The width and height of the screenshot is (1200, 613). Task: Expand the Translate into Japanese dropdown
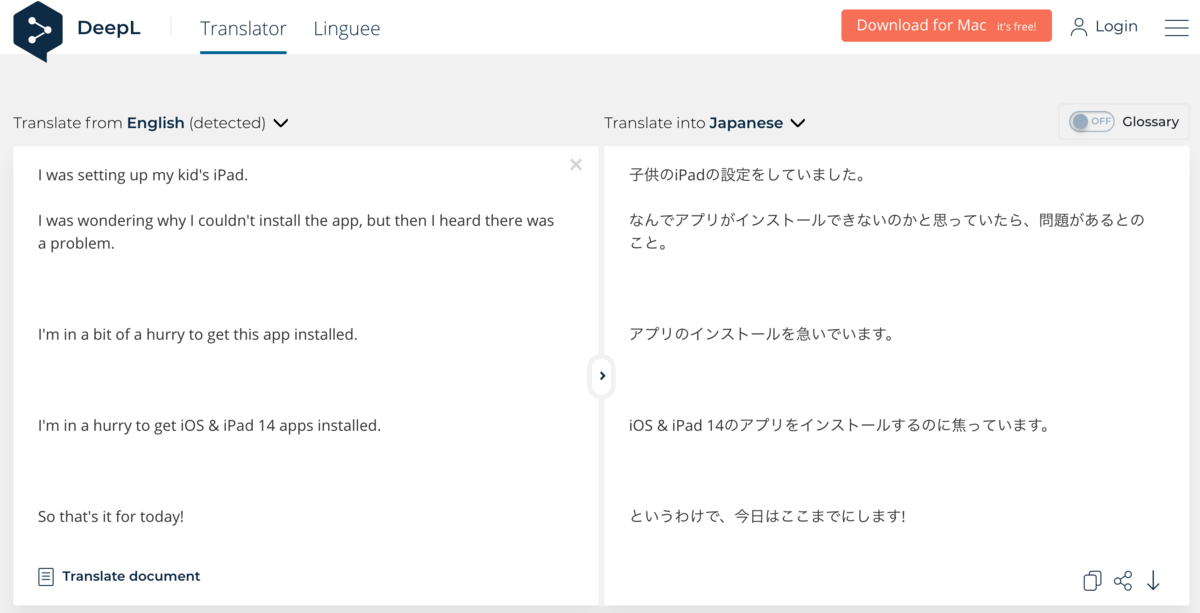click(705, 123)
